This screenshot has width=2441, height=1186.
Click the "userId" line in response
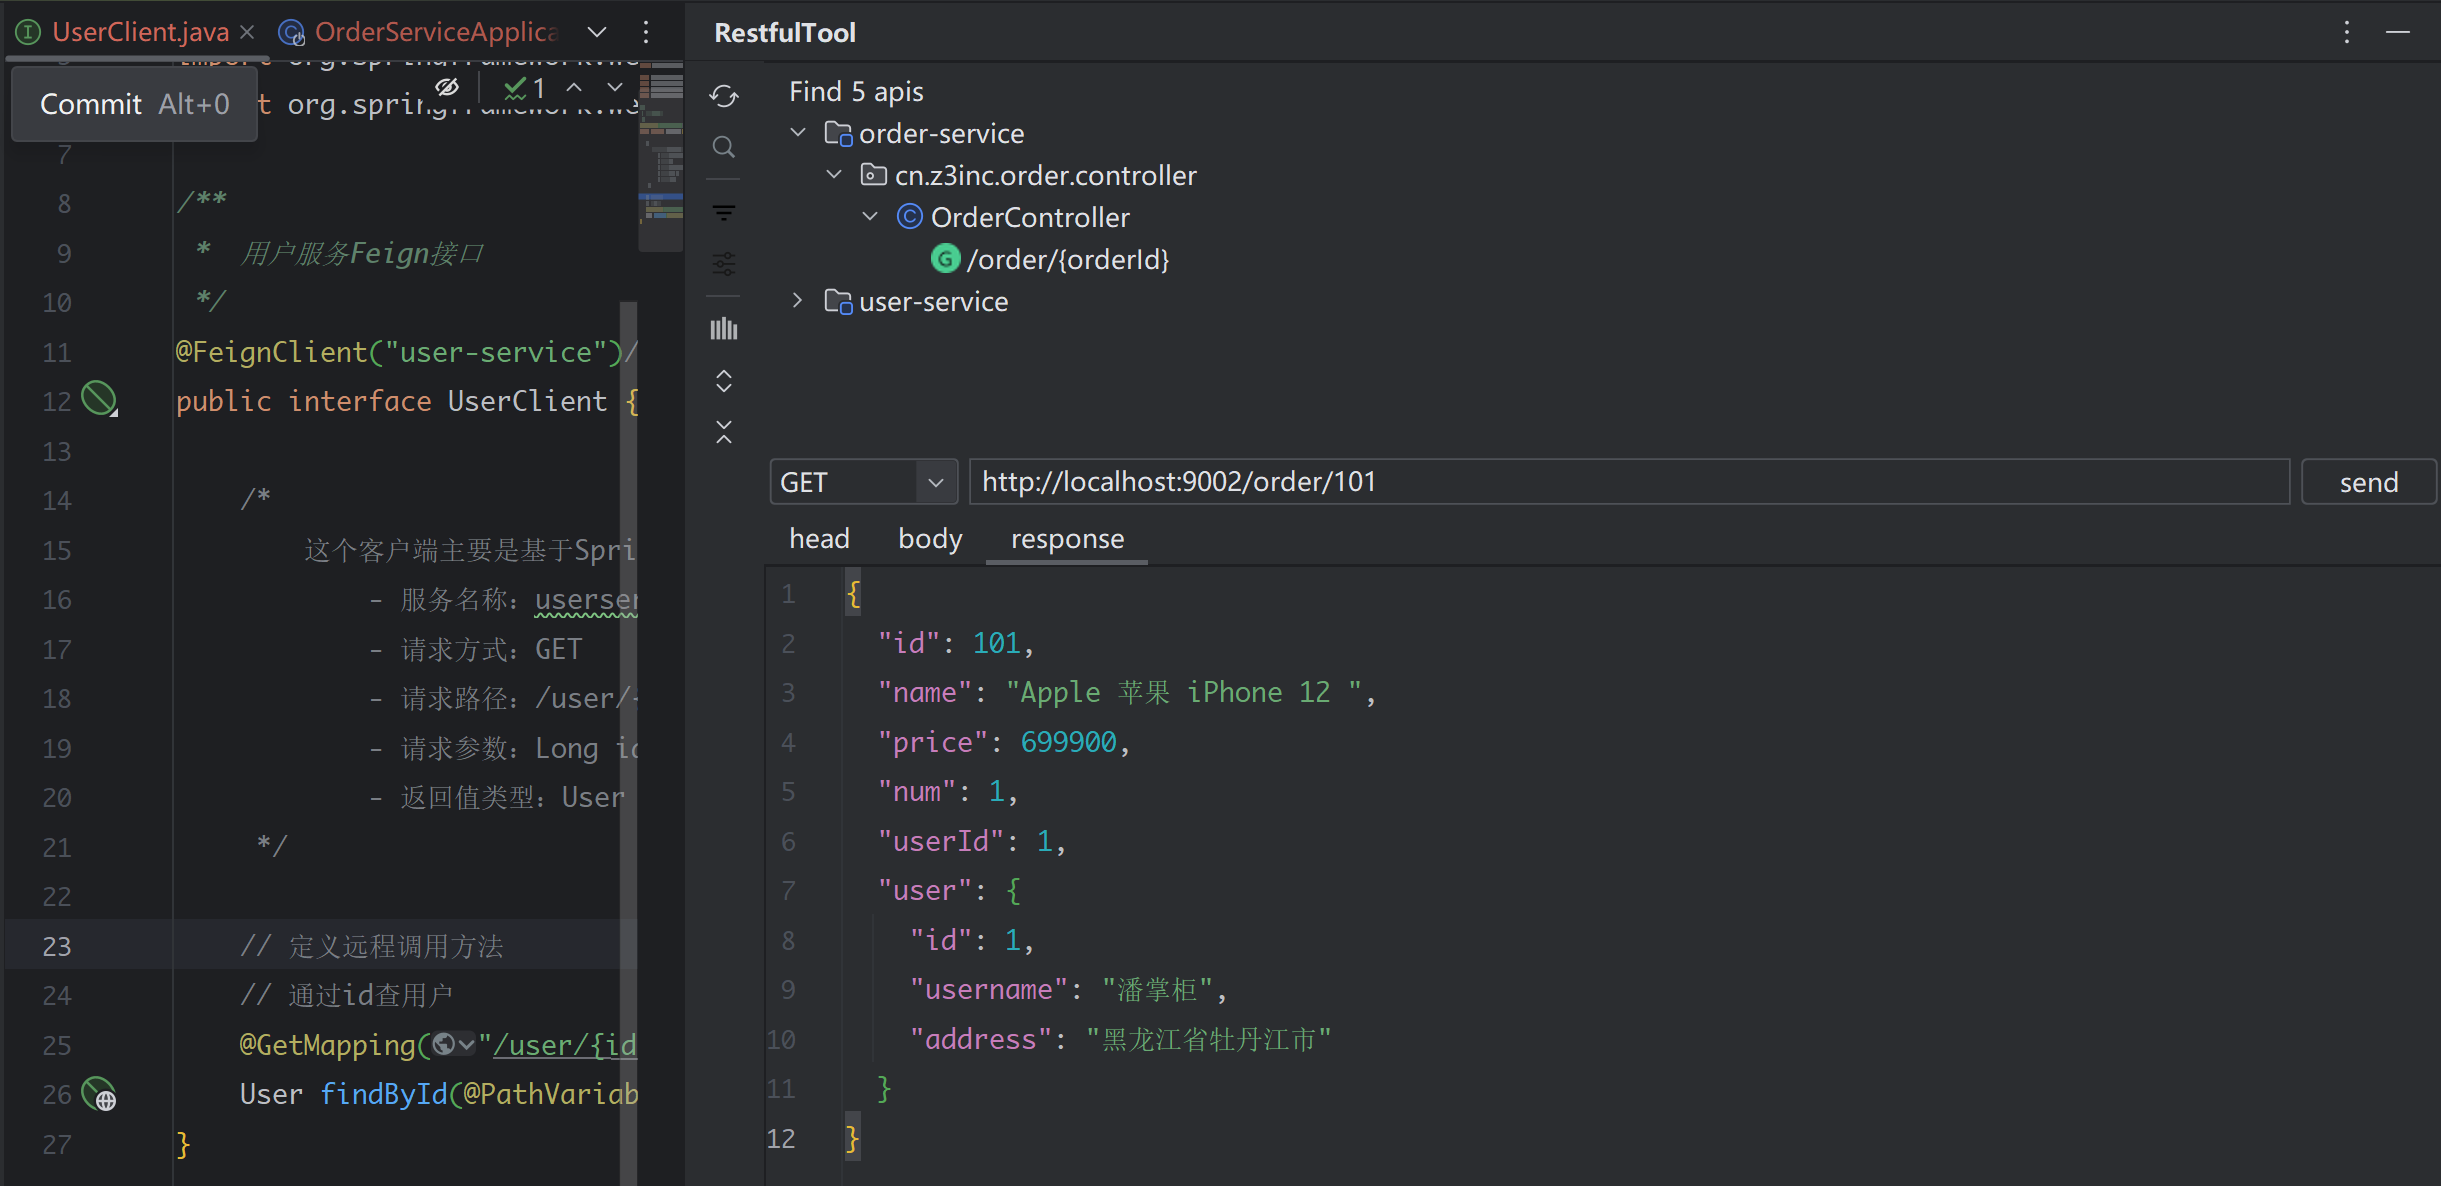(x=971, y=841)
